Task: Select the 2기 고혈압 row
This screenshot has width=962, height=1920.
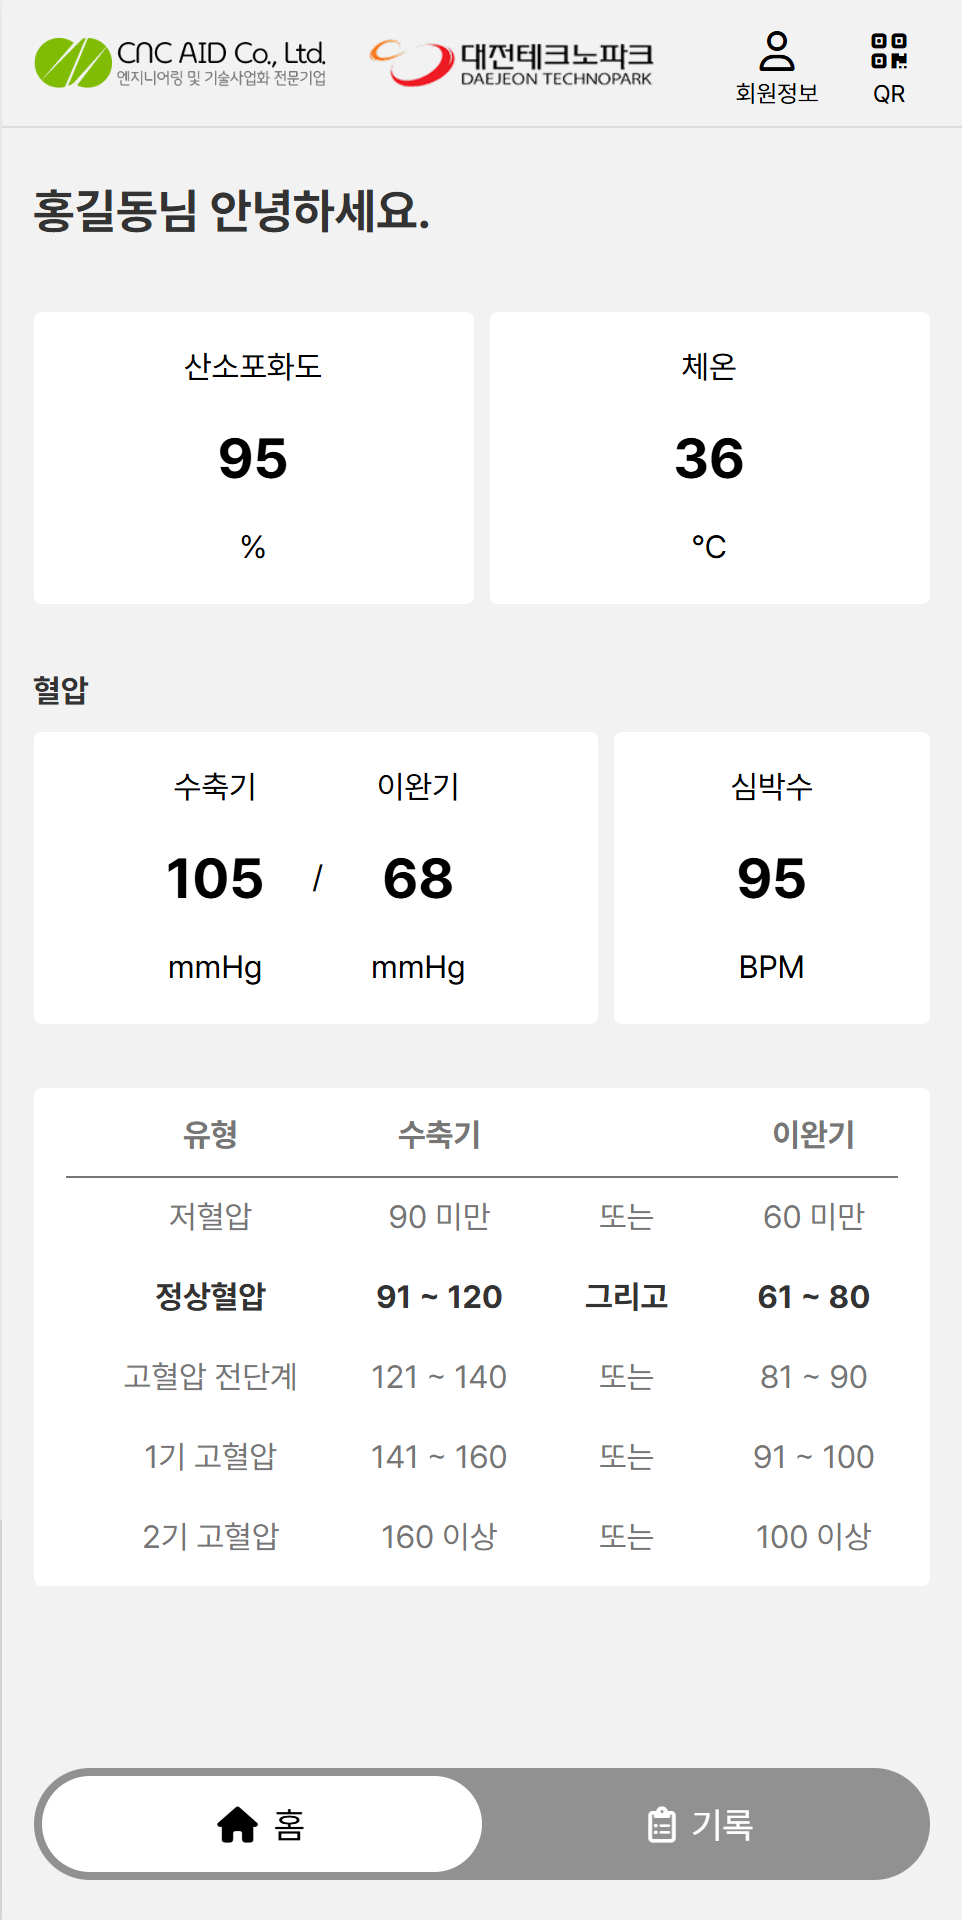Action: (480, 1537)
